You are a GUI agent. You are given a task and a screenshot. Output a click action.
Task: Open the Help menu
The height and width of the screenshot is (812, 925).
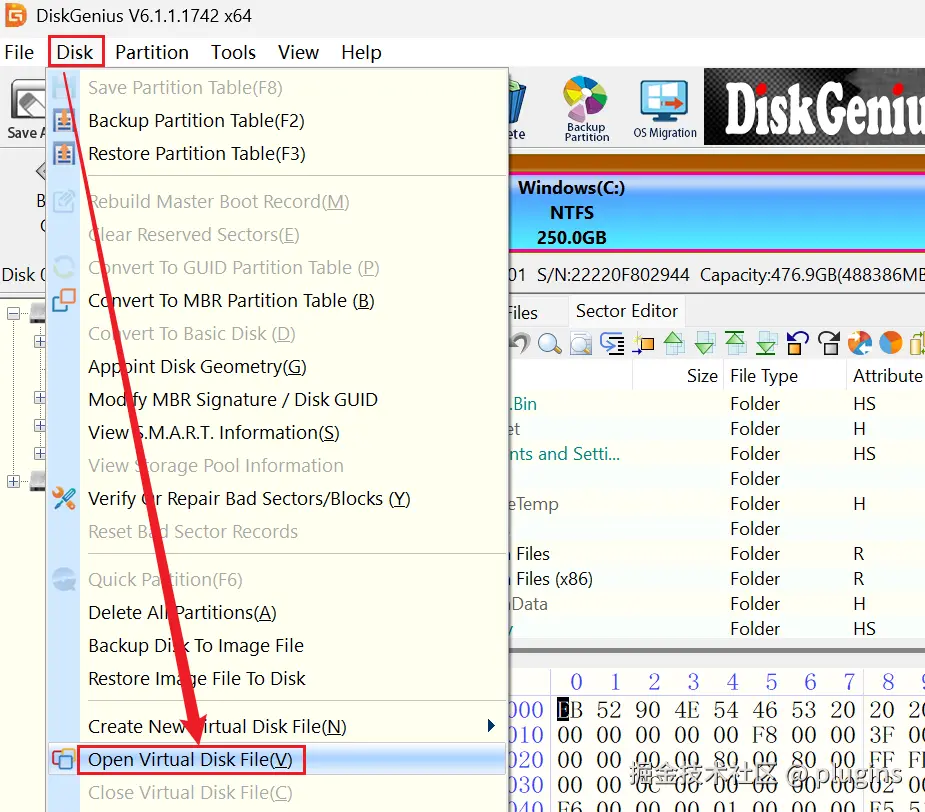pyautogui.click(x=361, y=53)
